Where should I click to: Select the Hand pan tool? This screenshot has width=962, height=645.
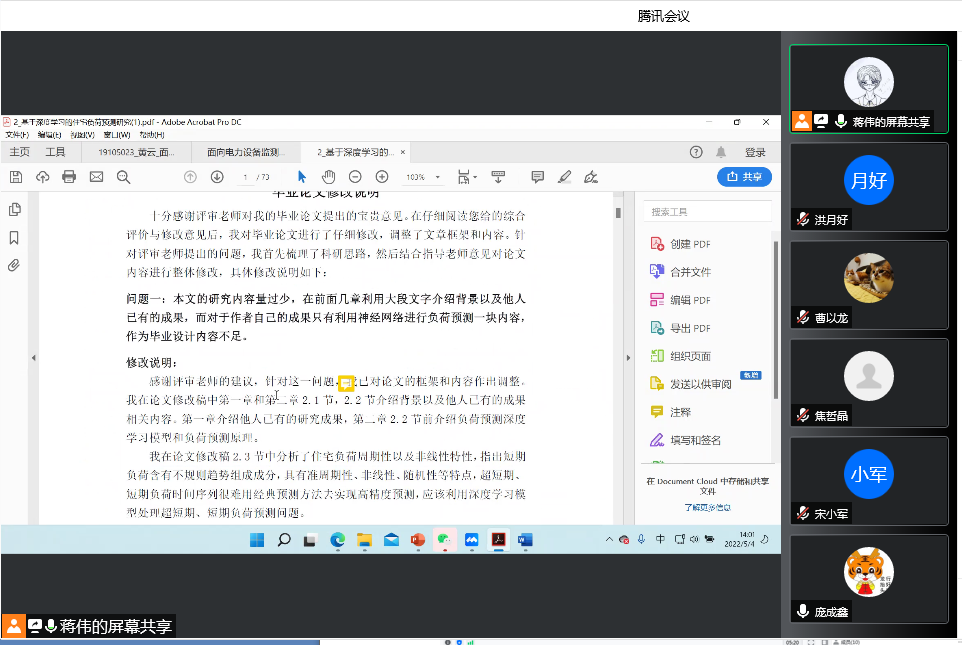328,177
